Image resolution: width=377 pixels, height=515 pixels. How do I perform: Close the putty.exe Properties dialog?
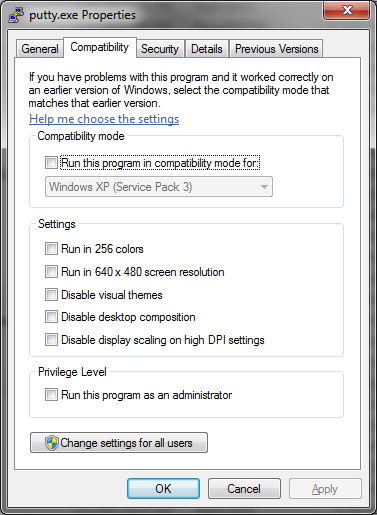[347, 10]
